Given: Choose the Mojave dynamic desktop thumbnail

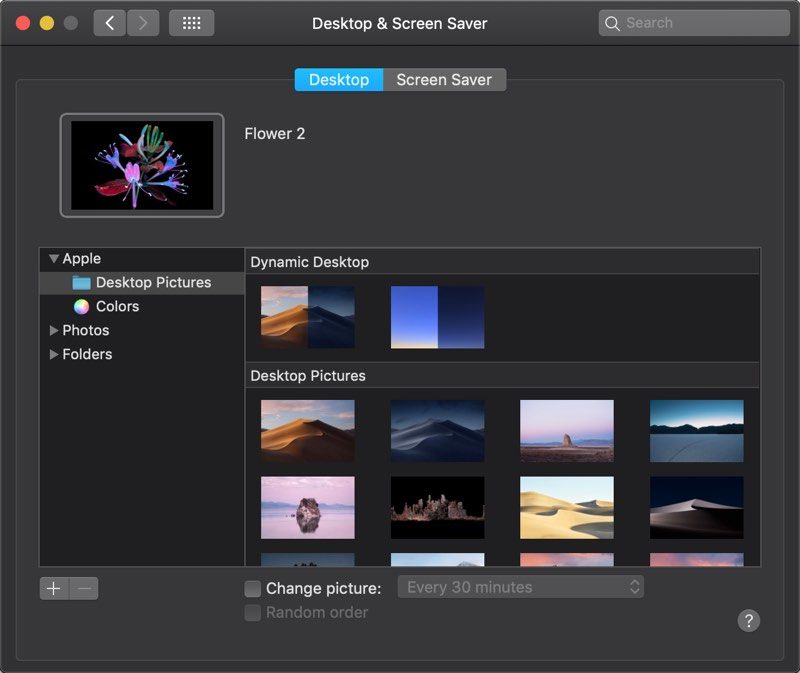Looking at the screenshot, I should click(308, 317).
